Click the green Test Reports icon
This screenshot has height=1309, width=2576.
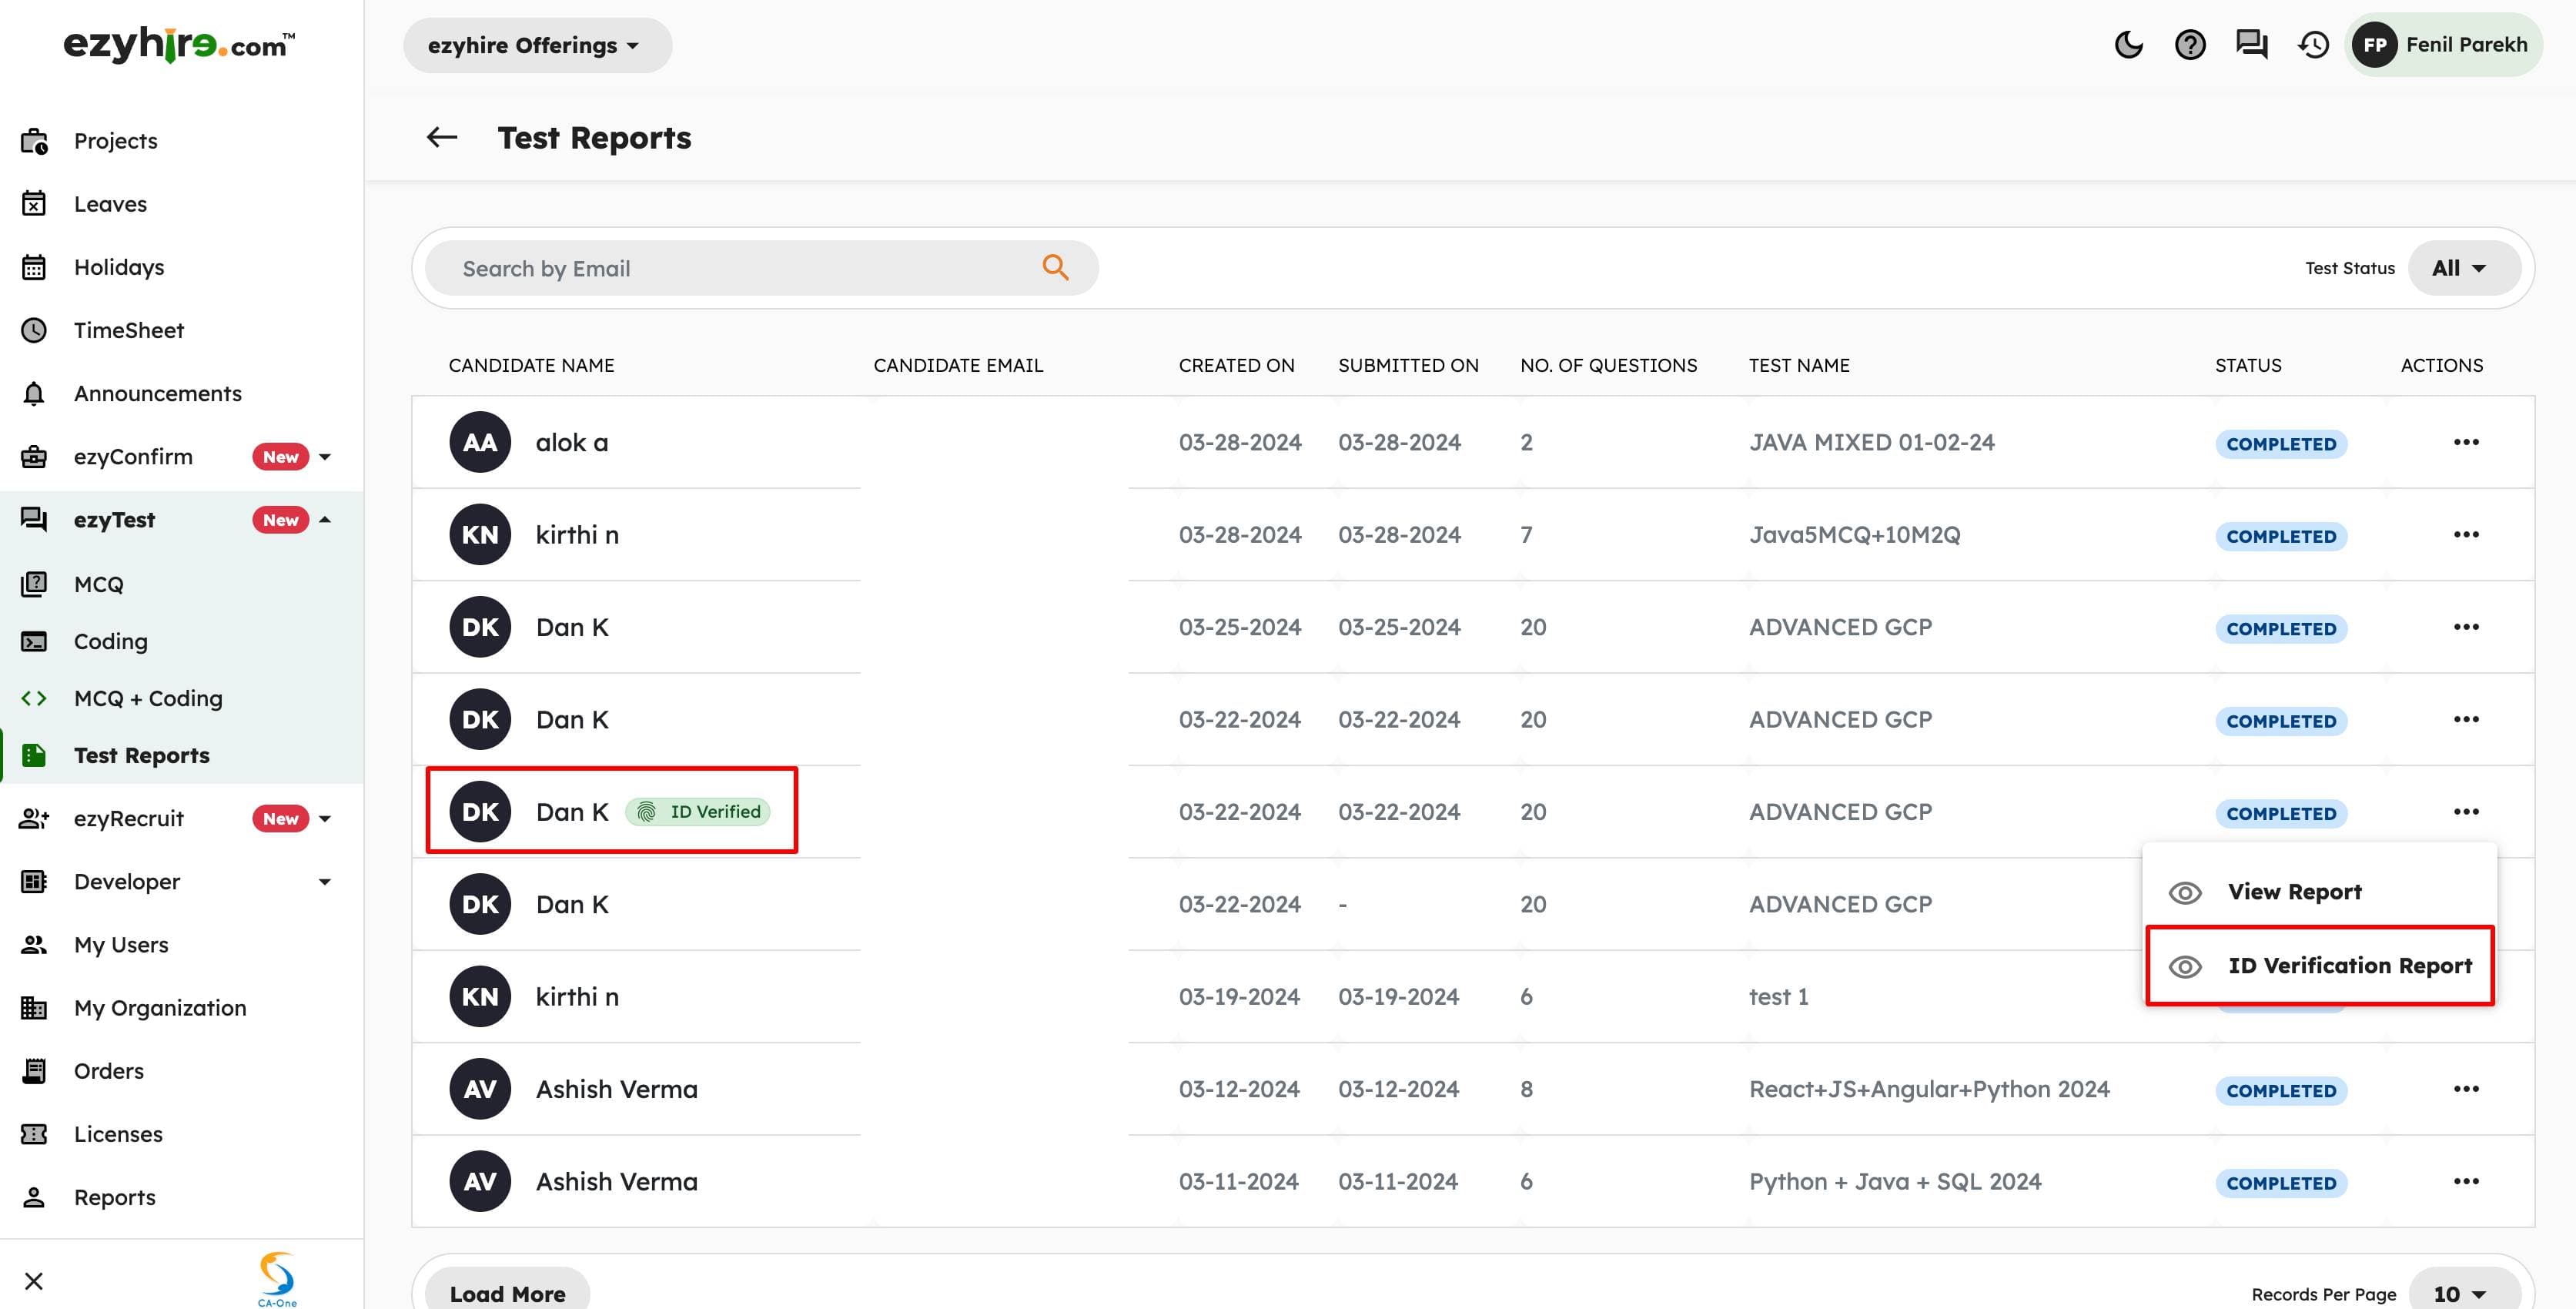34,755
